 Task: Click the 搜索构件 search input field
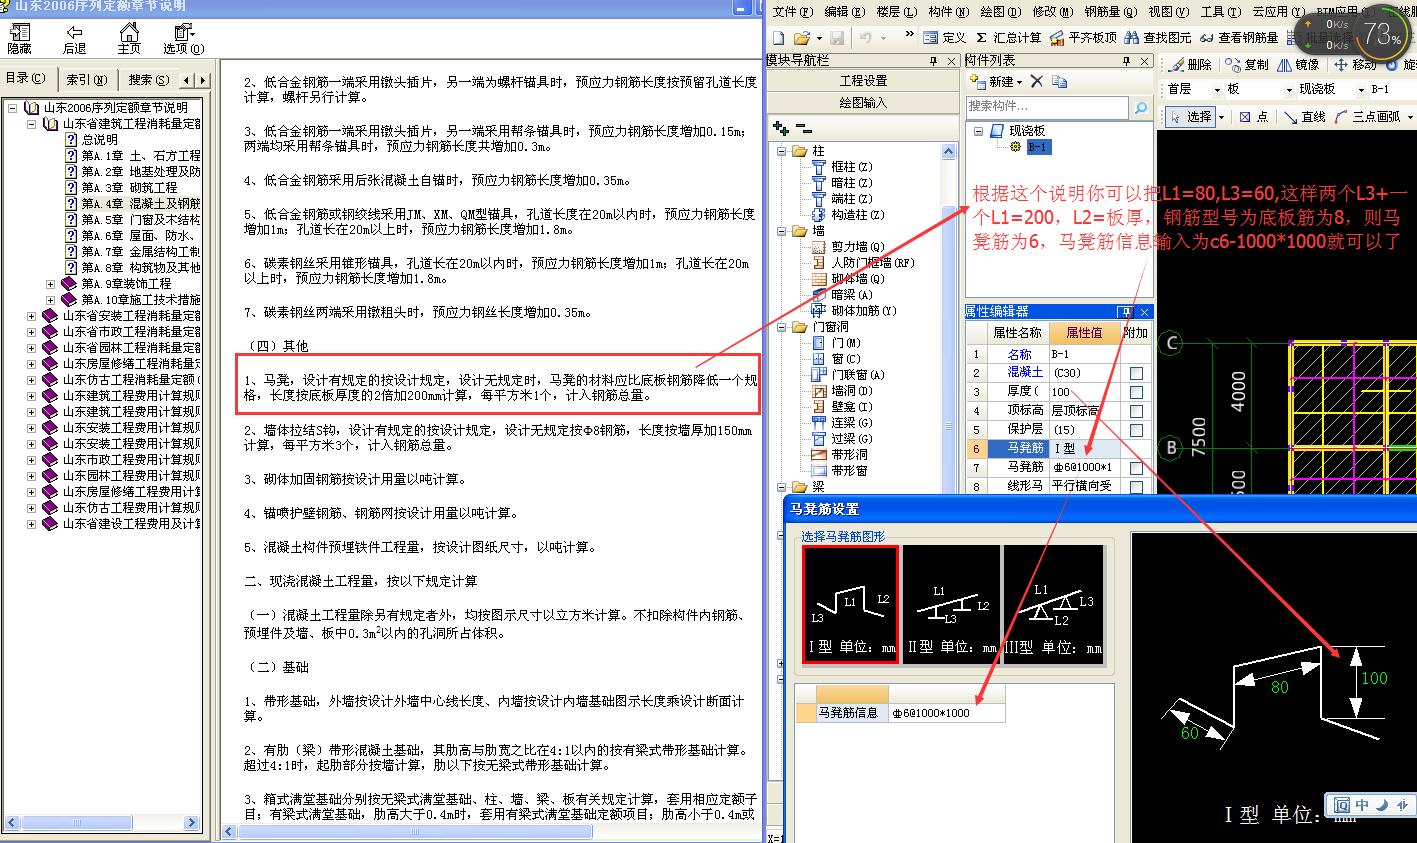(1047, 106)
